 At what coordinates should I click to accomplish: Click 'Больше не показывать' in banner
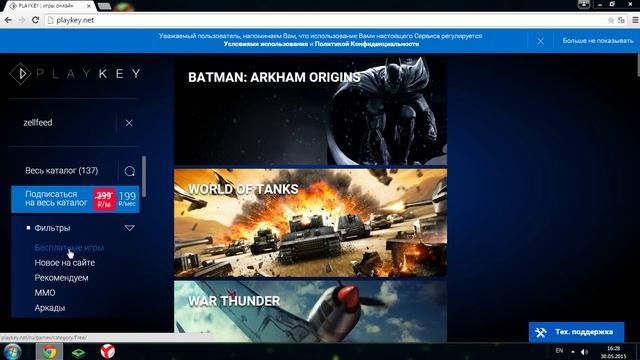click(598, 41)
